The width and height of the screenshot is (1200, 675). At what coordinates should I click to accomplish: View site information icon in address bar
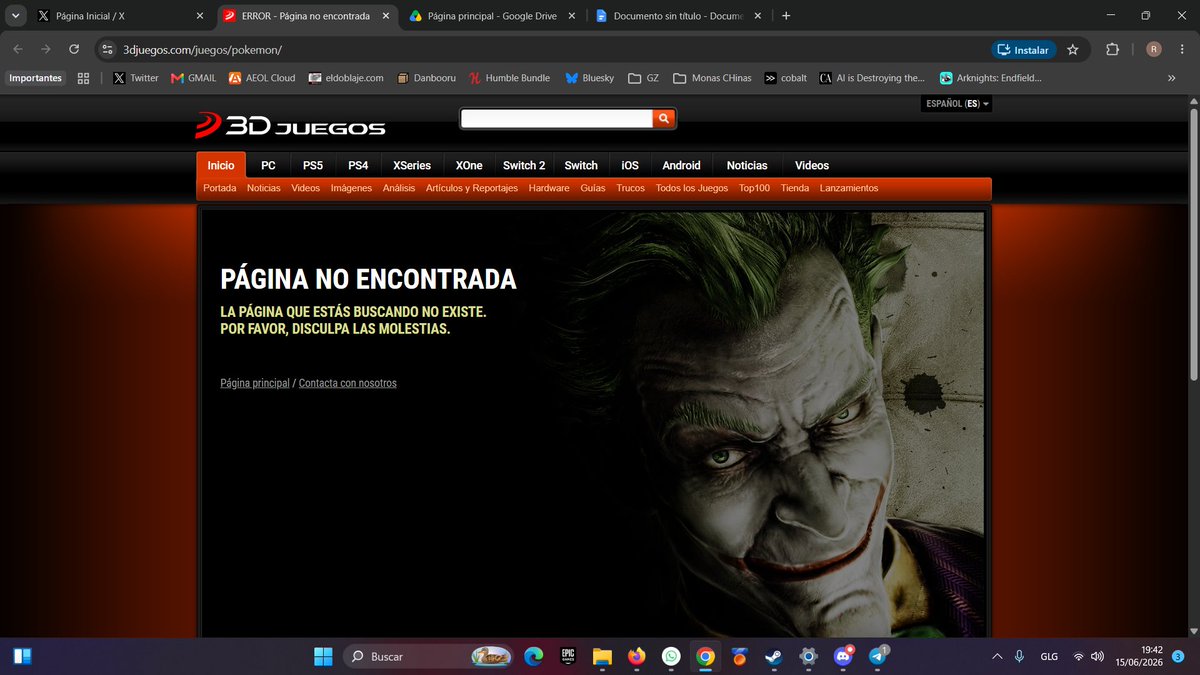click(108, 49)
